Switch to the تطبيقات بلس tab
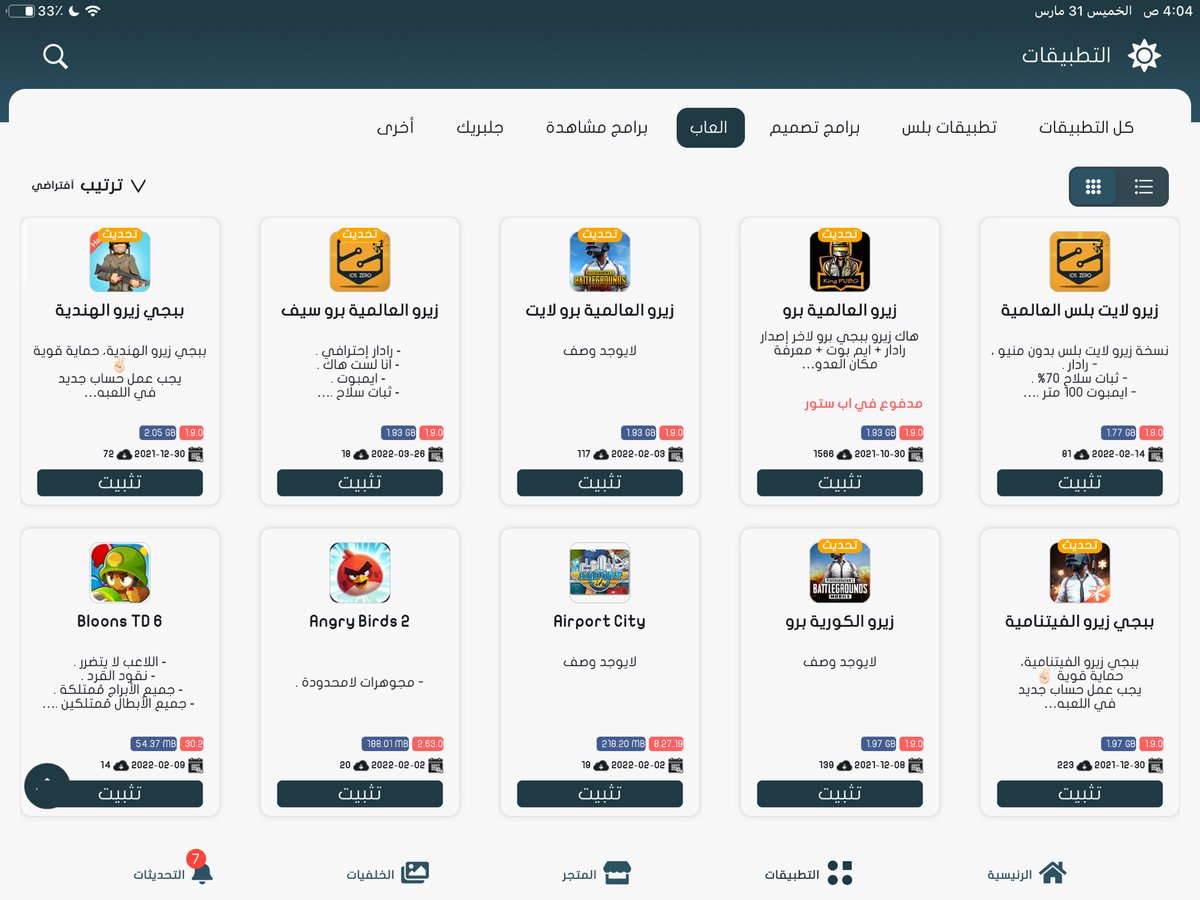 click(949, 128)
